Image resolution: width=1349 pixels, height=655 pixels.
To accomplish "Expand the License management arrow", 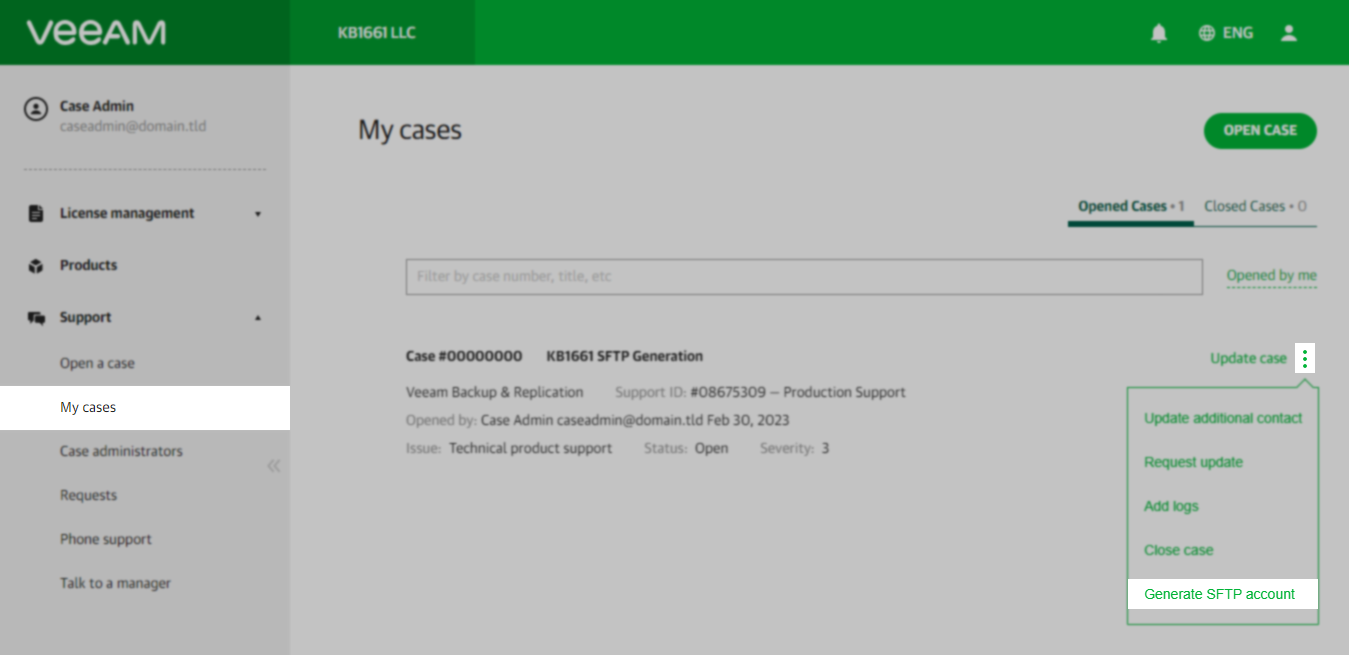I will coord(258,214).
